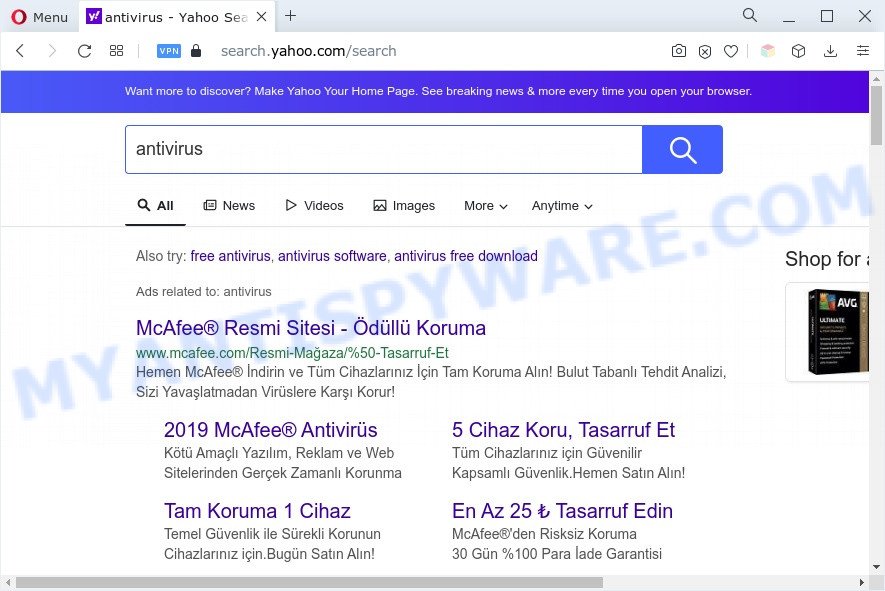The image size is (885, 591).
Task: Open the Speed Dial start page
Action: [116, 51]
